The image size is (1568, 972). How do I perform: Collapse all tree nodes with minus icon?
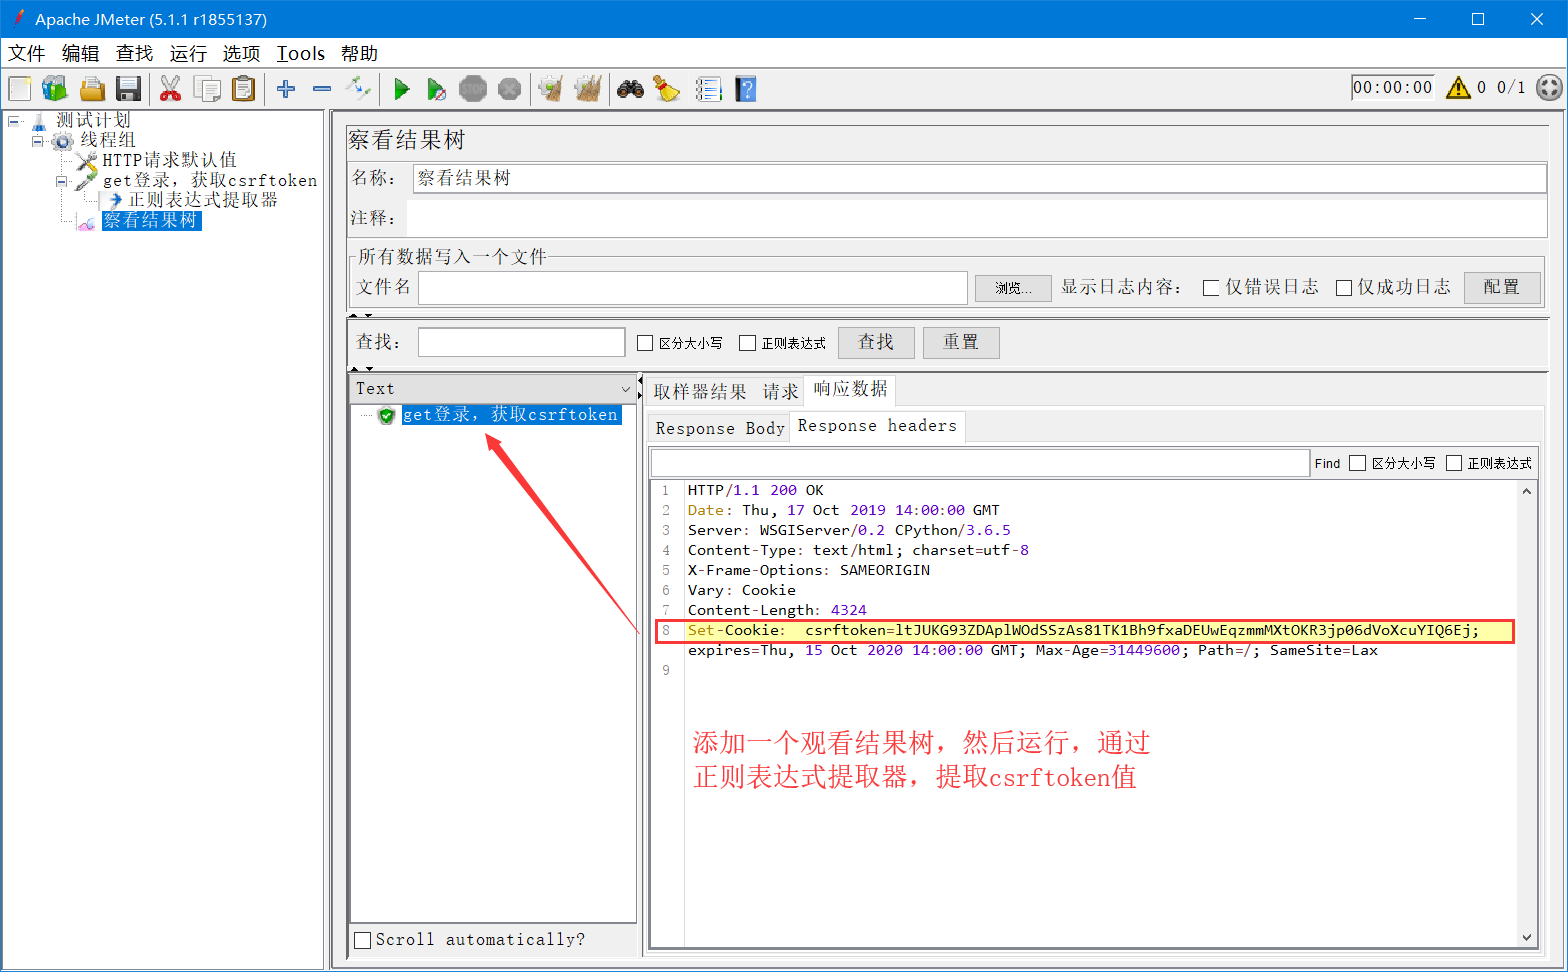click(322, 89)
